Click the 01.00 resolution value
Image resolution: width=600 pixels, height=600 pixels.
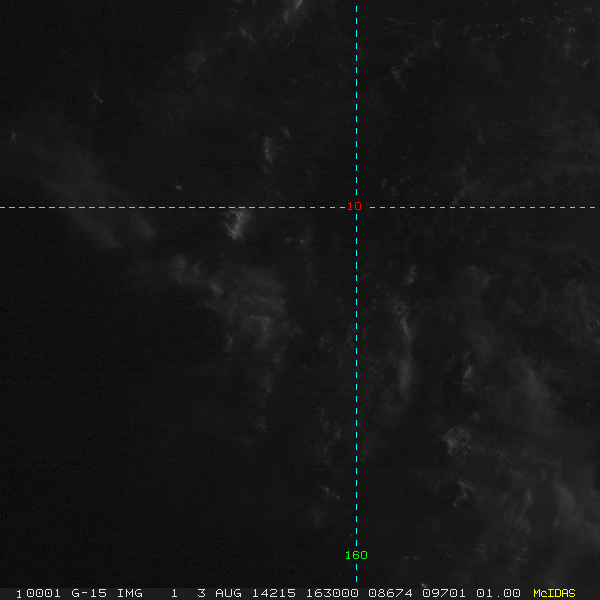[500, 593]
